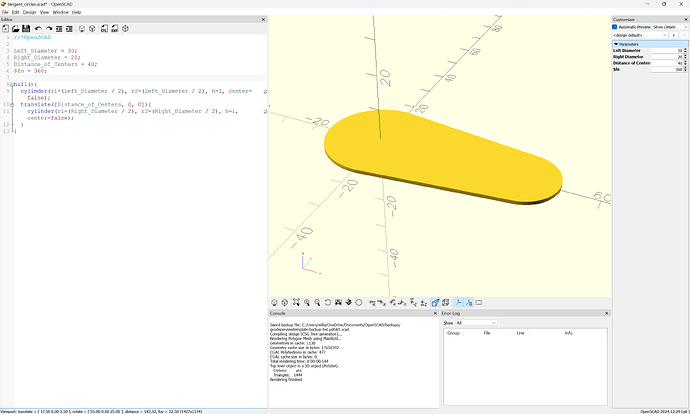
Task: Click the Unindent icon in editor toolbar
Action: click(59, 29)
